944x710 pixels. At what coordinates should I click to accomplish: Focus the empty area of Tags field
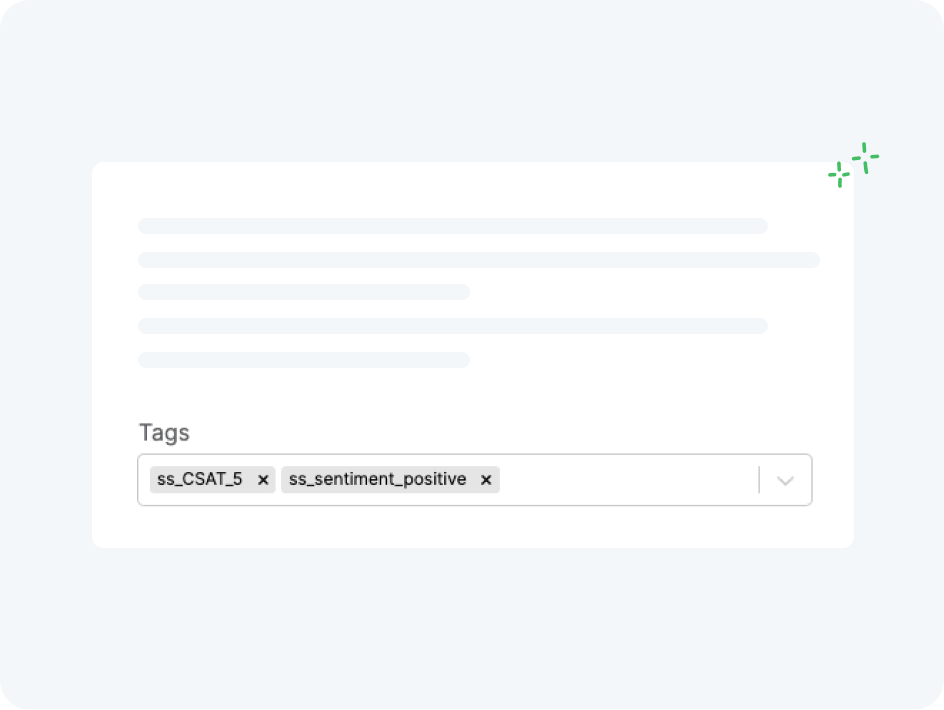[x=627, y=480]
